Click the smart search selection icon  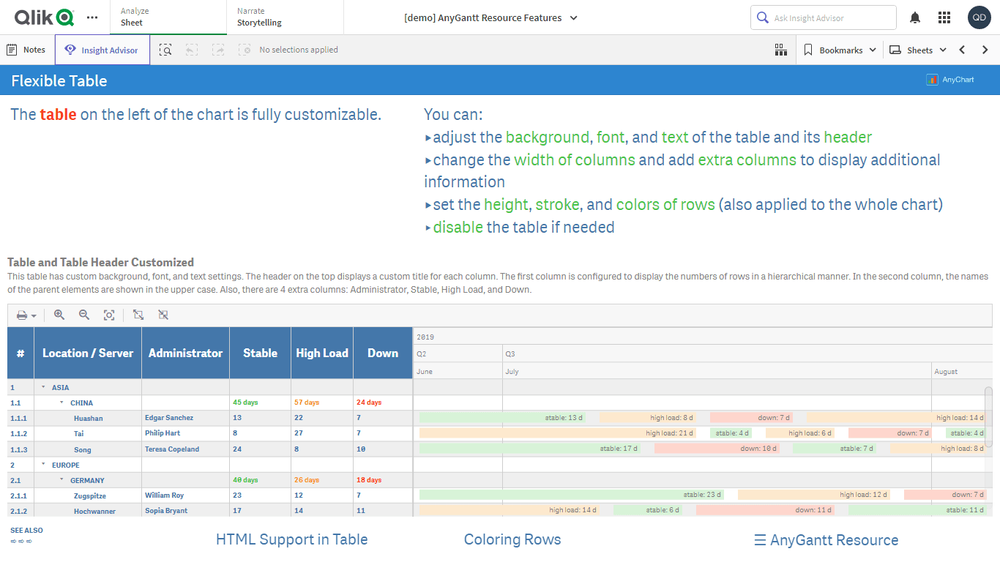pos(165,50)
